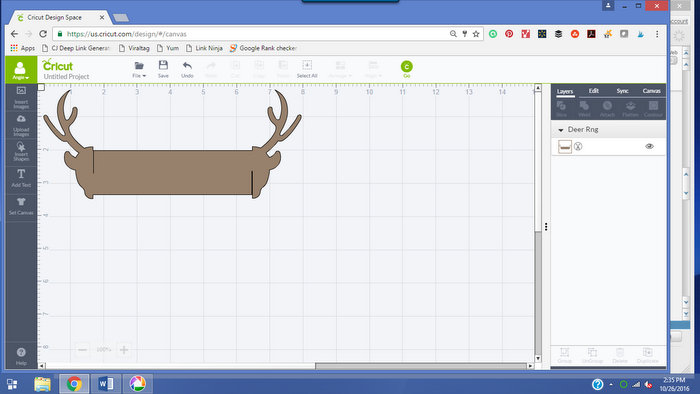Click the Contour tool in the Layers panel
Image resolution: width=700 pixels, height=394 pixels.
click(654, 109)
